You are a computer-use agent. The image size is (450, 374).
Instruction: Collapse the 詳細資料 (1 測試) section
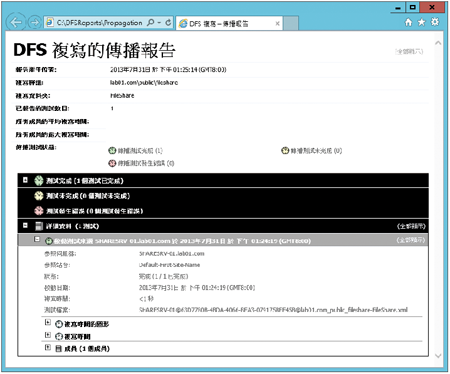(25, 225)
